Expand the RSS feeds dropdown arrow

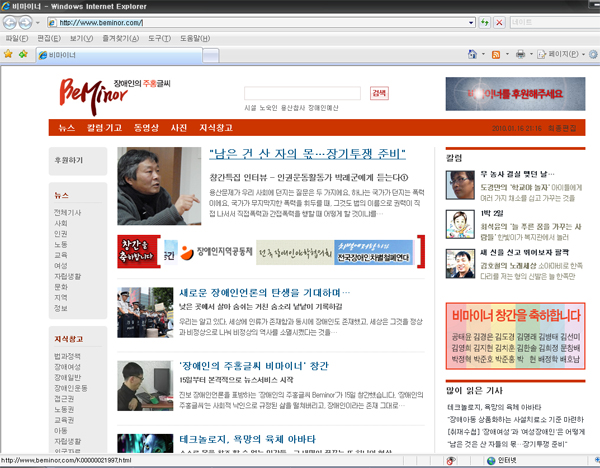(x=507, y=54)
